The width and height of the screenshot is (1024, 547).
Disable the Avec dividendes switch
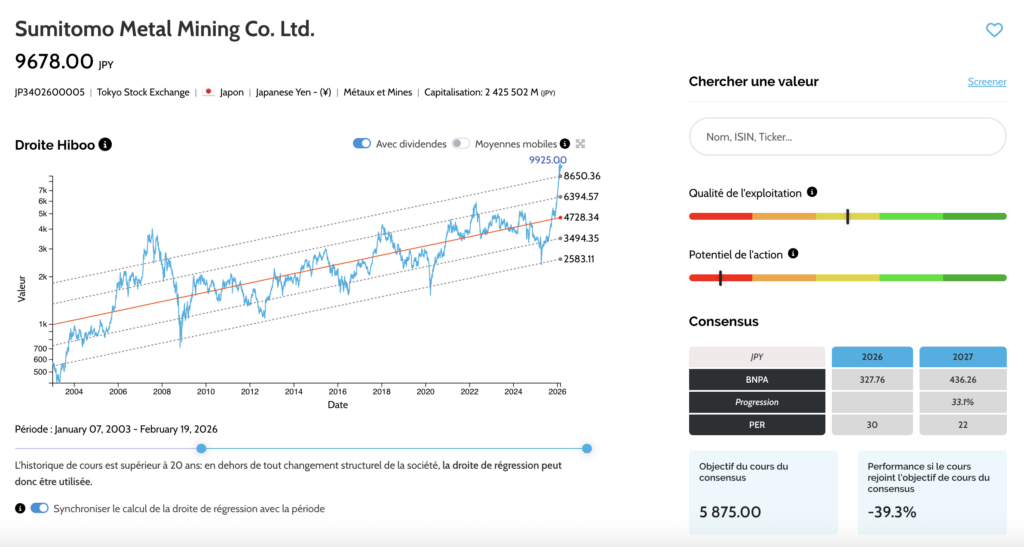tap(362, 144)
